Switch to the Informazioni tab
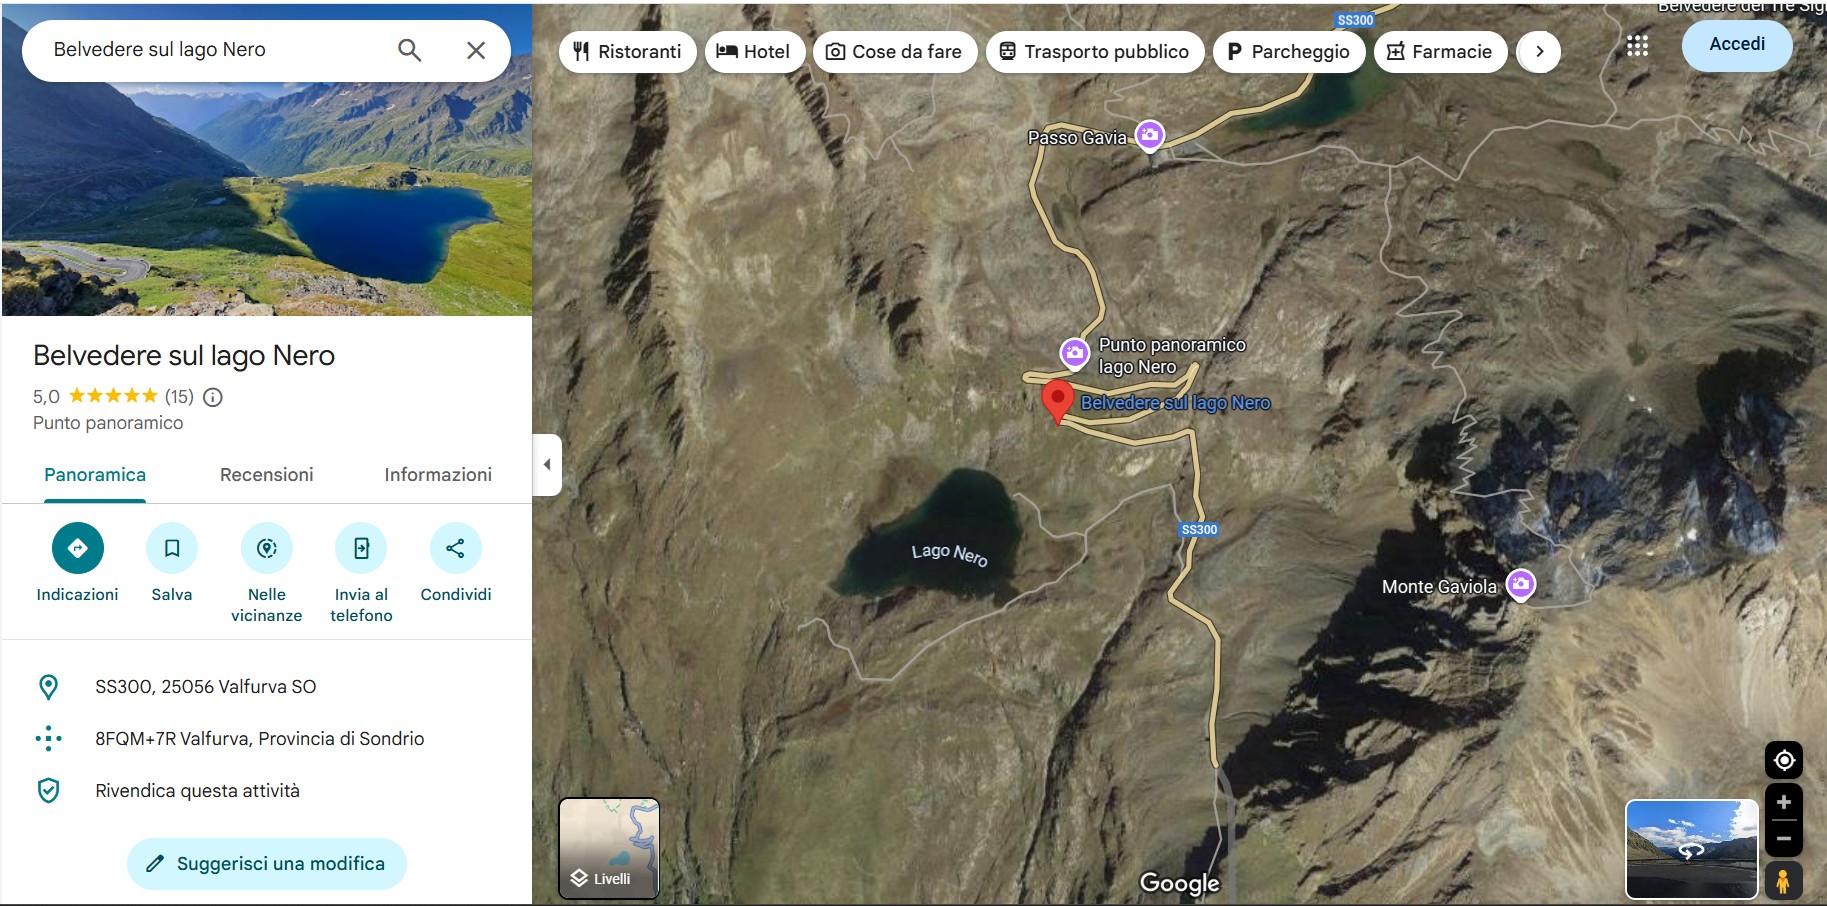 pos(438,475)
